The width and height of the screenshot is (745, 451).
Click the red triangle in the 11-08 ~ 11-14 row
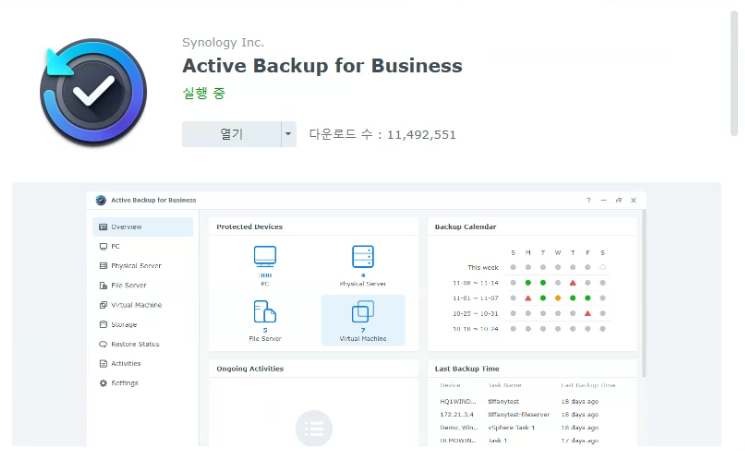573,283
